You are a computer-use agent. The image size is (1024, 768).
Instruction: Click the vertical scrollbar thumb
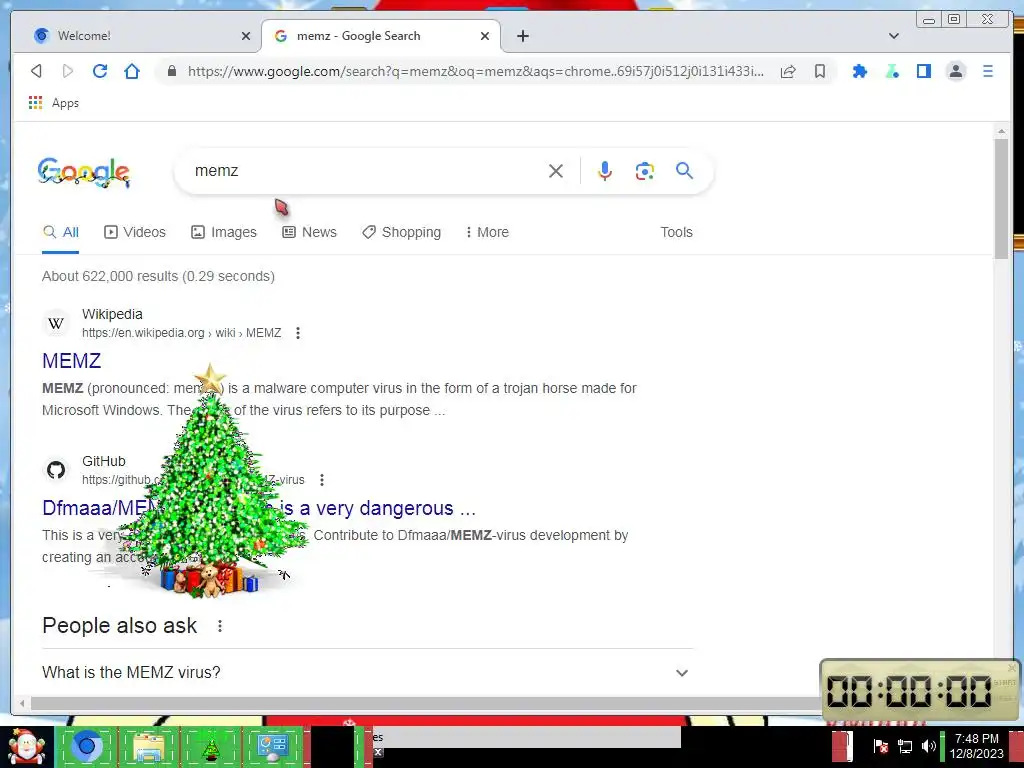[1001, 199]
